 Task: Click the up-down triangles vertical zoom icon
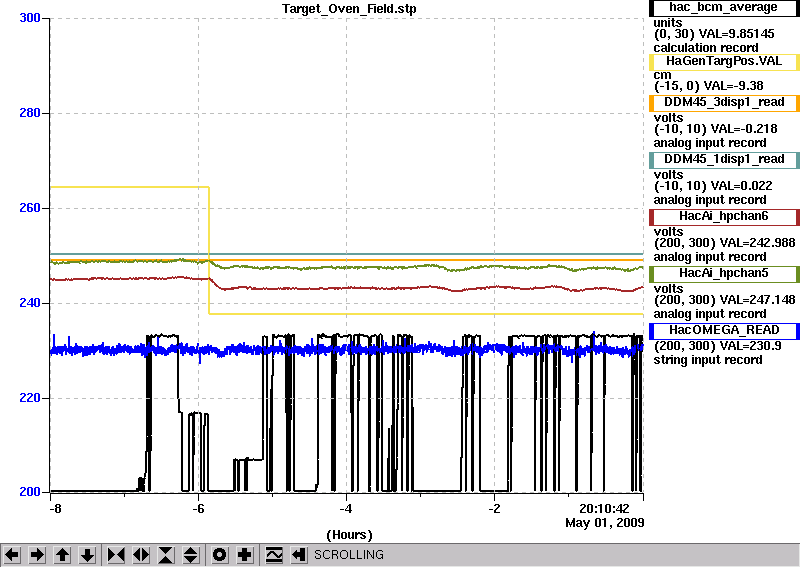191,555
